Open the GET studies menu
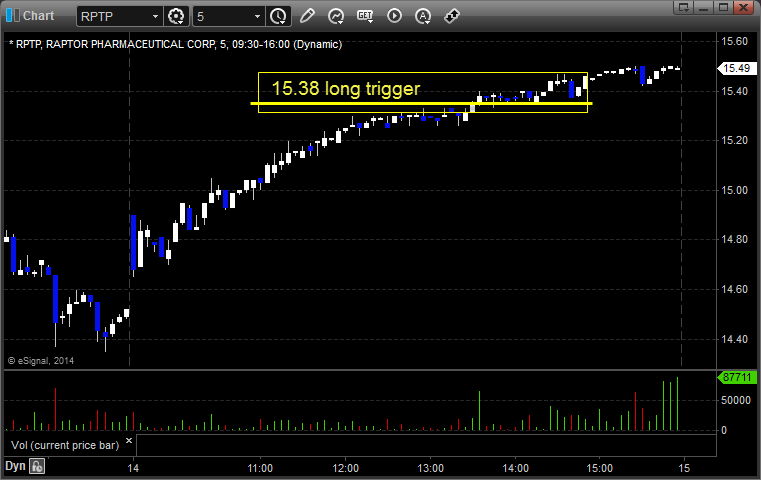 365,16
